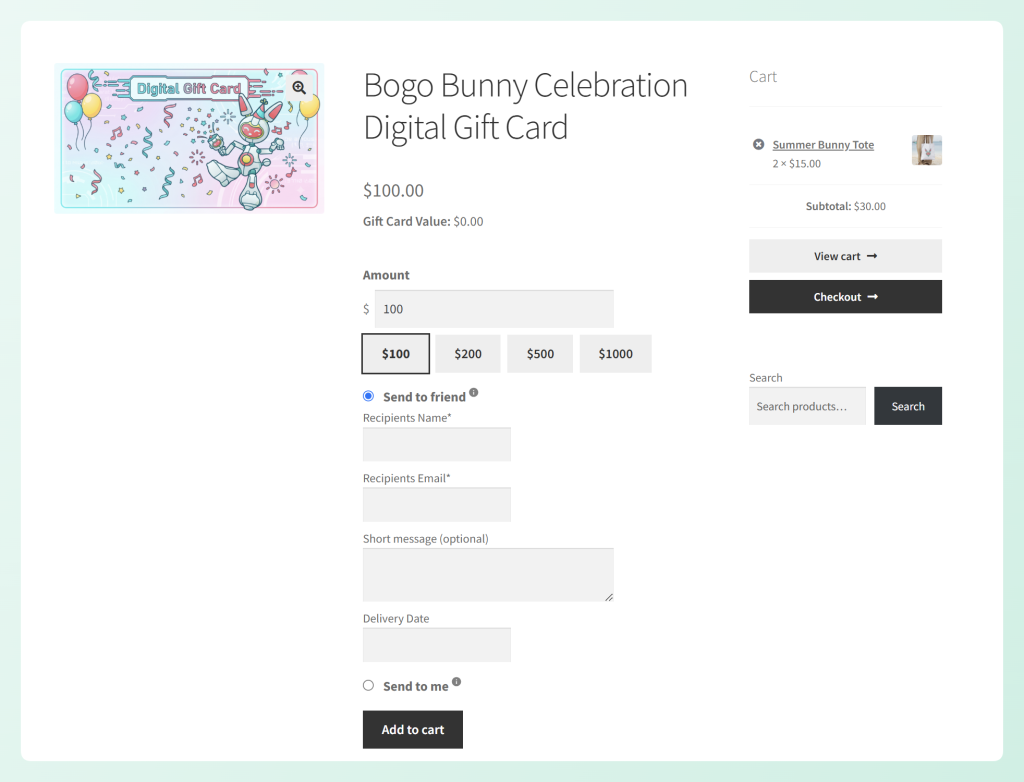
Task: Focus the Search products field
Action: tap(807, 406)
